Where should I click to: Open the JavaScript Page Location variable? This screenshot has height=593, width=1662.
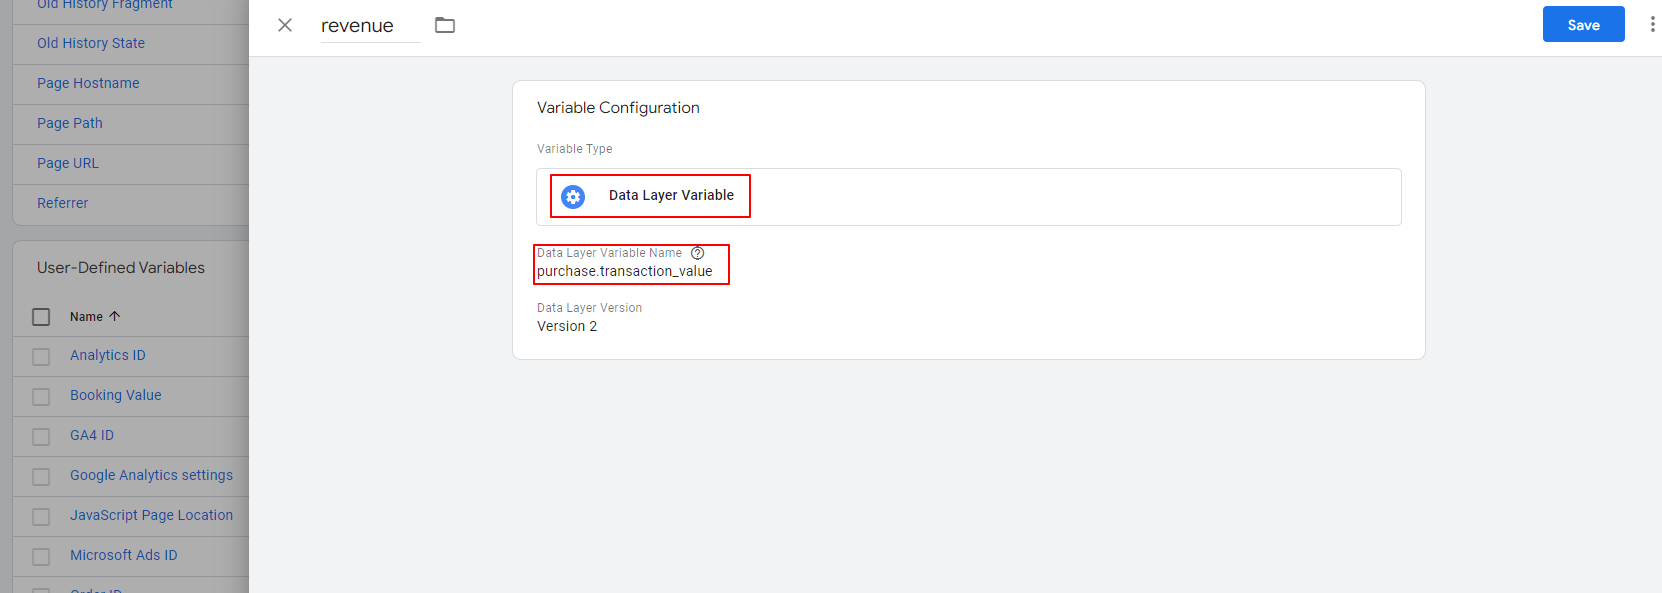click(151, 515)
